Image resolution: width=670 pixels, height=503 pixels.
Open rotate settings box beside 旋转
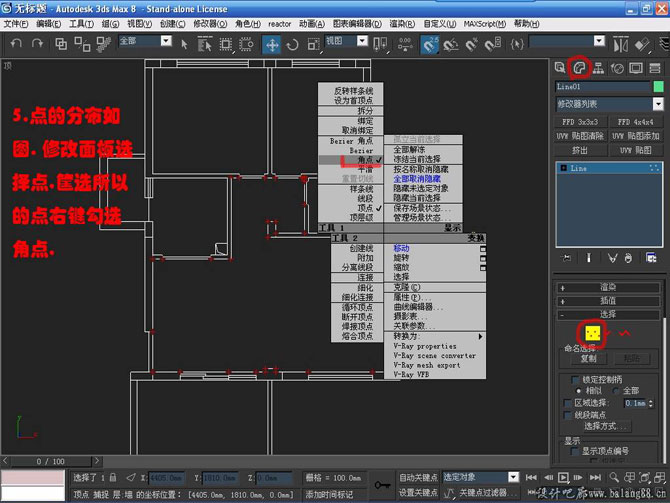(483, 259)
